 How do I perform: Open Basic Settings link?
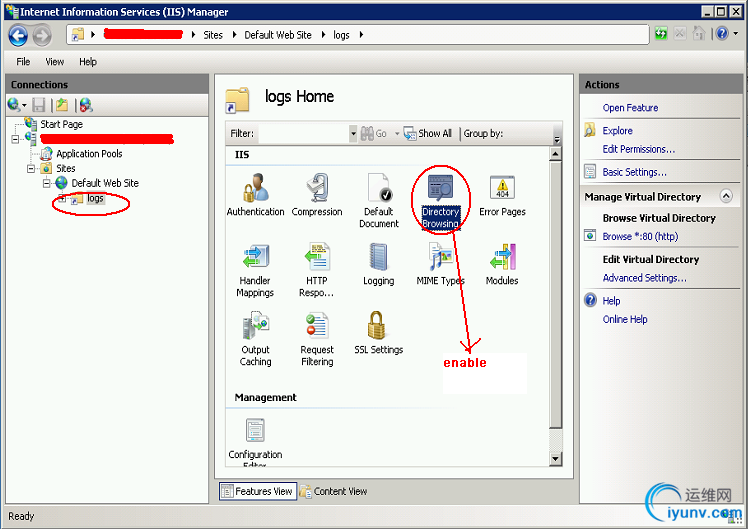click(634, 172)
